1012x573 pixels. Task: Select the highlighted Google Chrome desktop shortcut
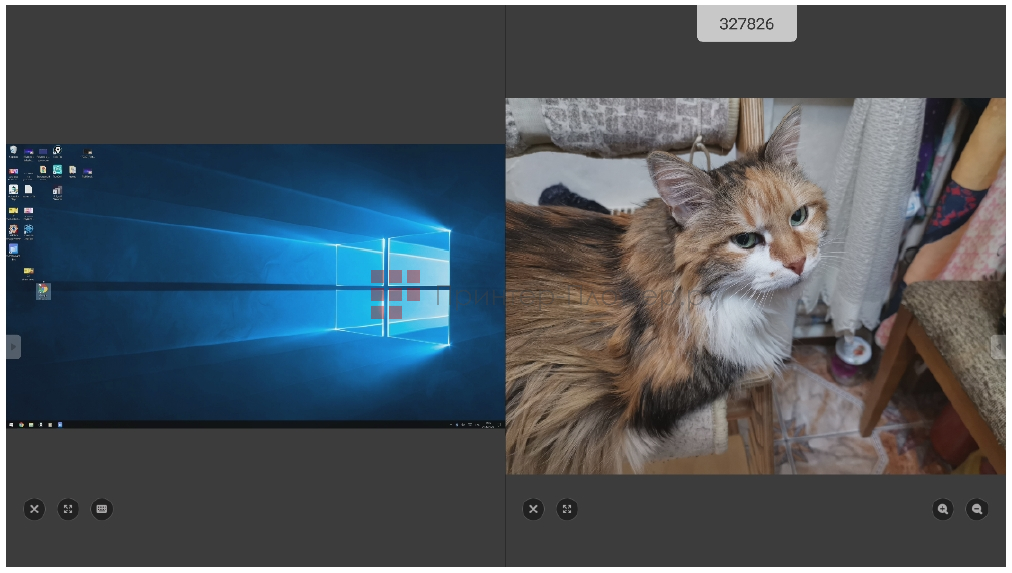(43, 293)
